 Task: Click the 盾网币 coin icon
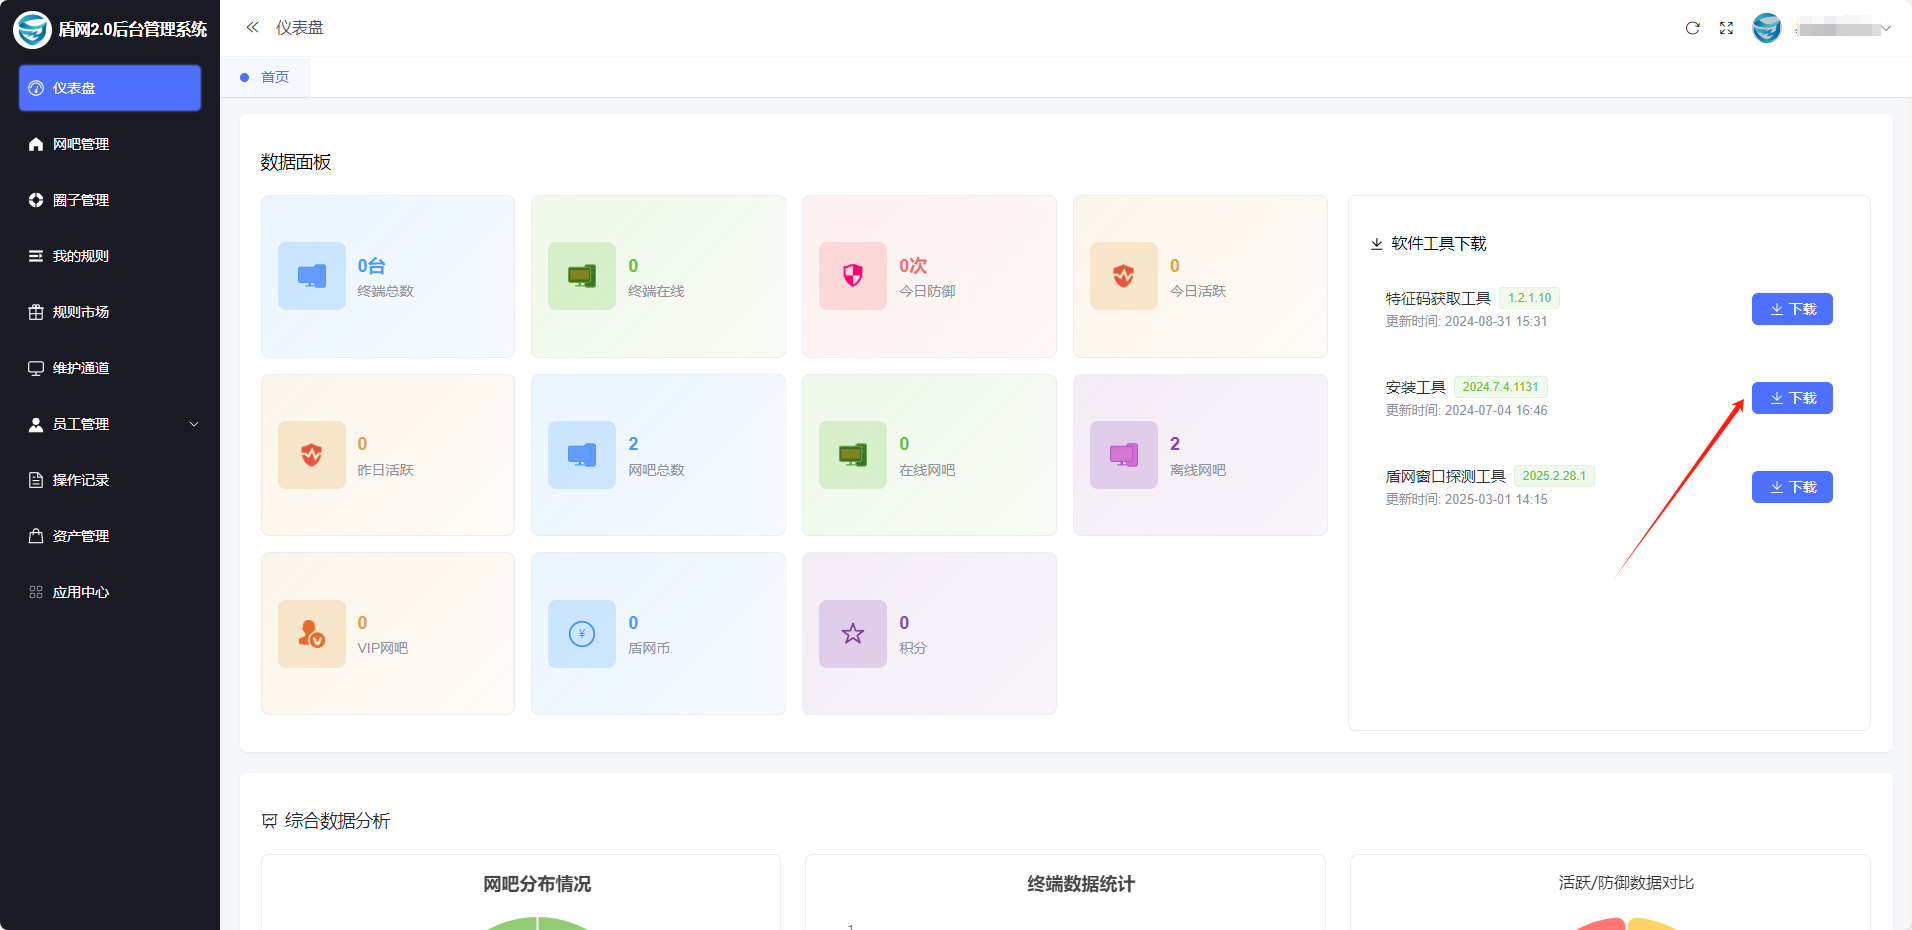(x=582, y=634)
